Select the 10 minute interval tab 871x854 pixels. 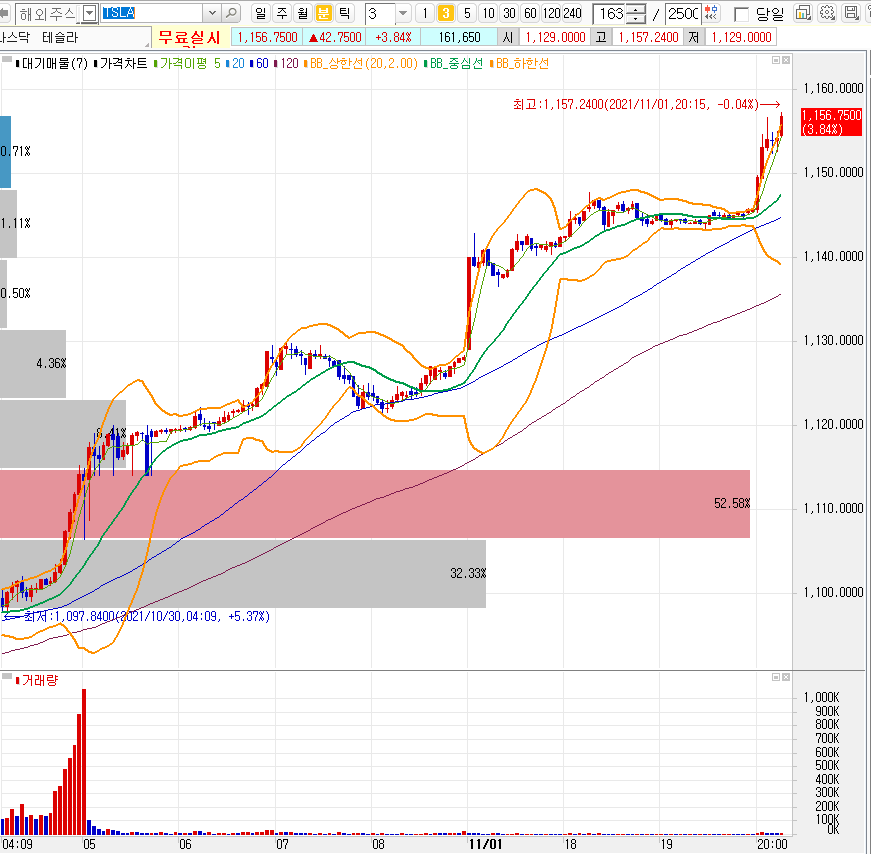(x=488, y=13)
